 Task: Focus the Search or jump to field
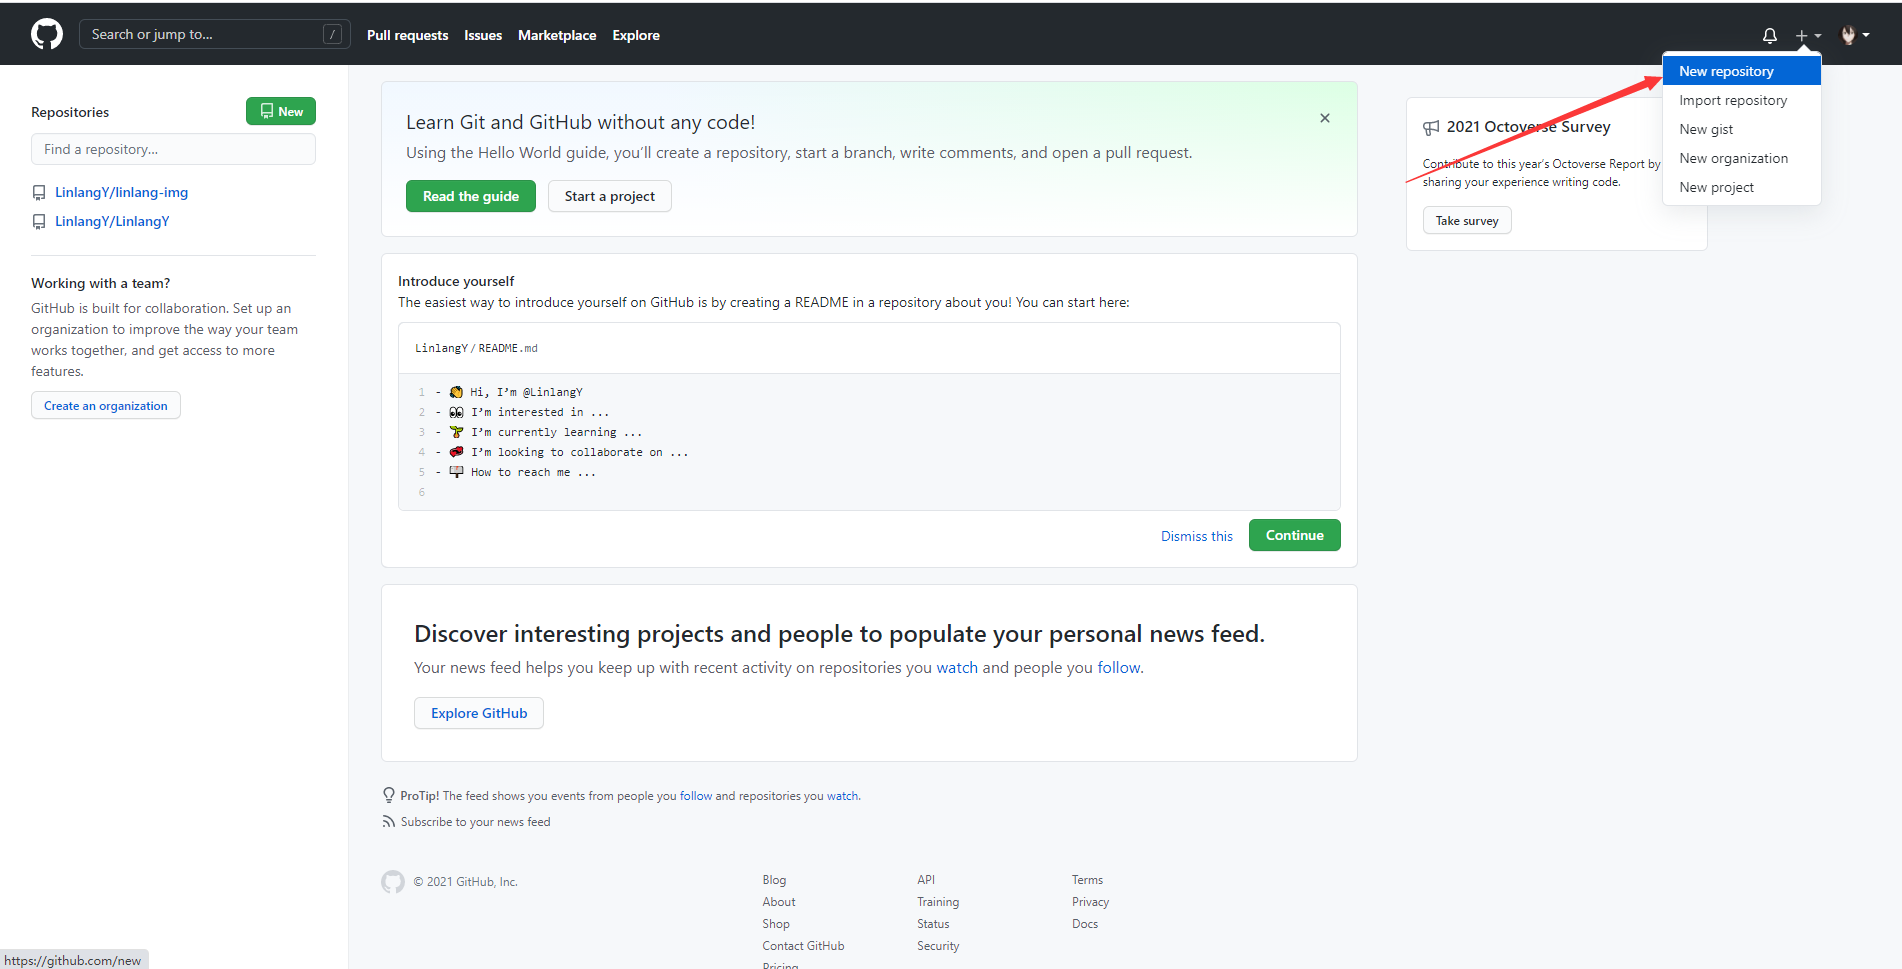tap(214, 34)
